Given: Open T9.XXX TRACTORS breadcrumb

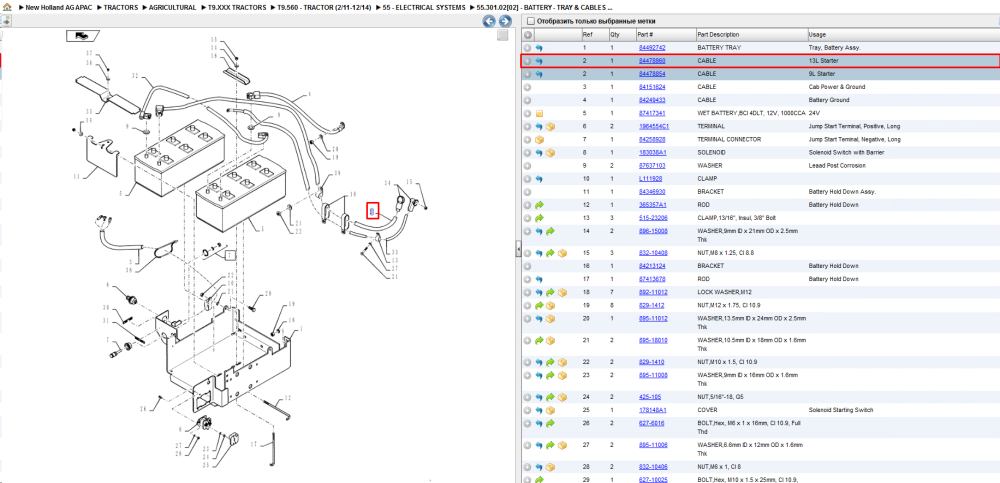Looking at the screenshot, I should 237,8.
